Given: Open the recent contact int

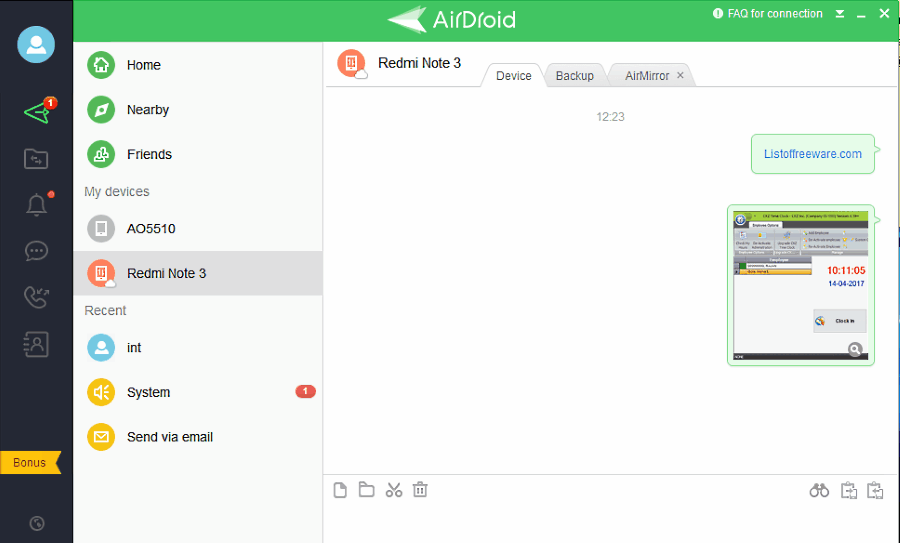Looking at the screenshot, I should point(198,348).
